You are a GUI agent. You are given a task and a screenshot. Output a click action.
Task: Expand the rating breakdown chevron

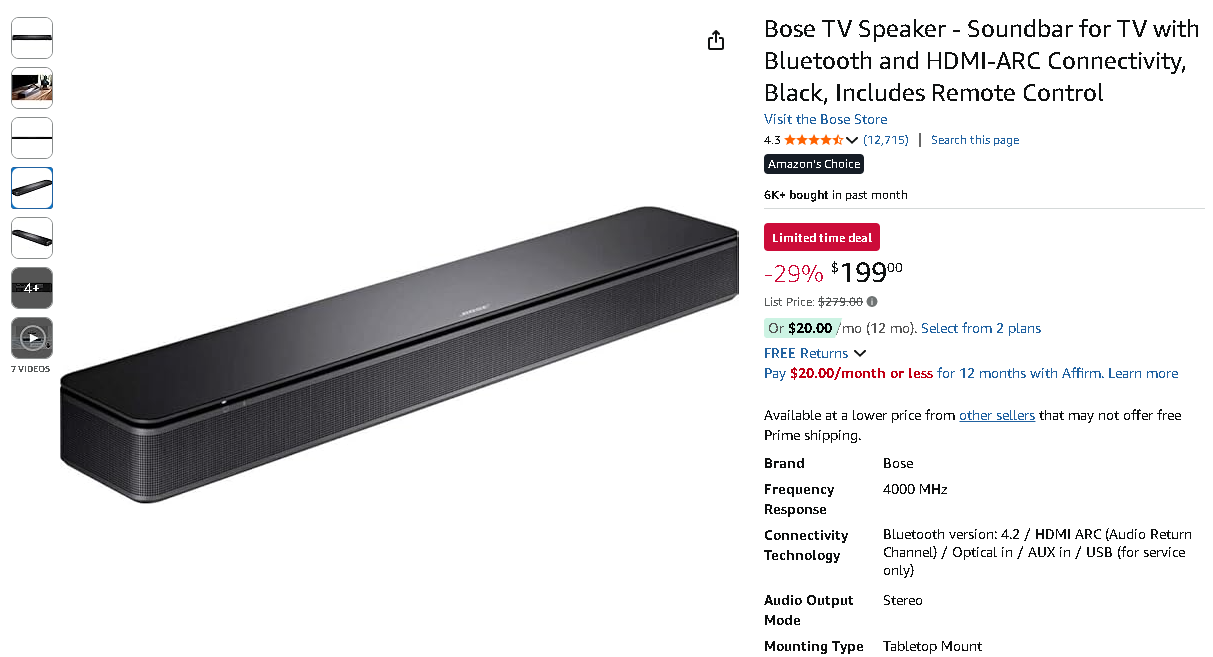tap(852, 140)
